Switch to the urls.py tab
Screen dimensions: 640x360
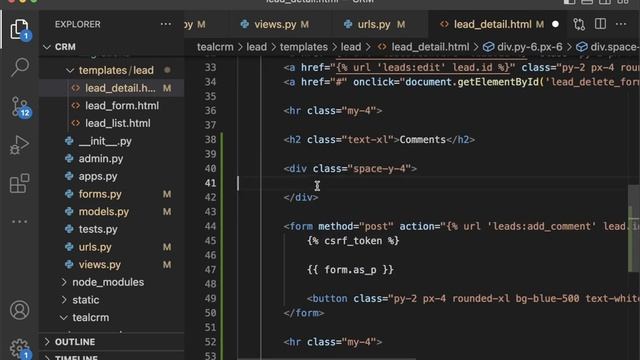click(374, 24)
